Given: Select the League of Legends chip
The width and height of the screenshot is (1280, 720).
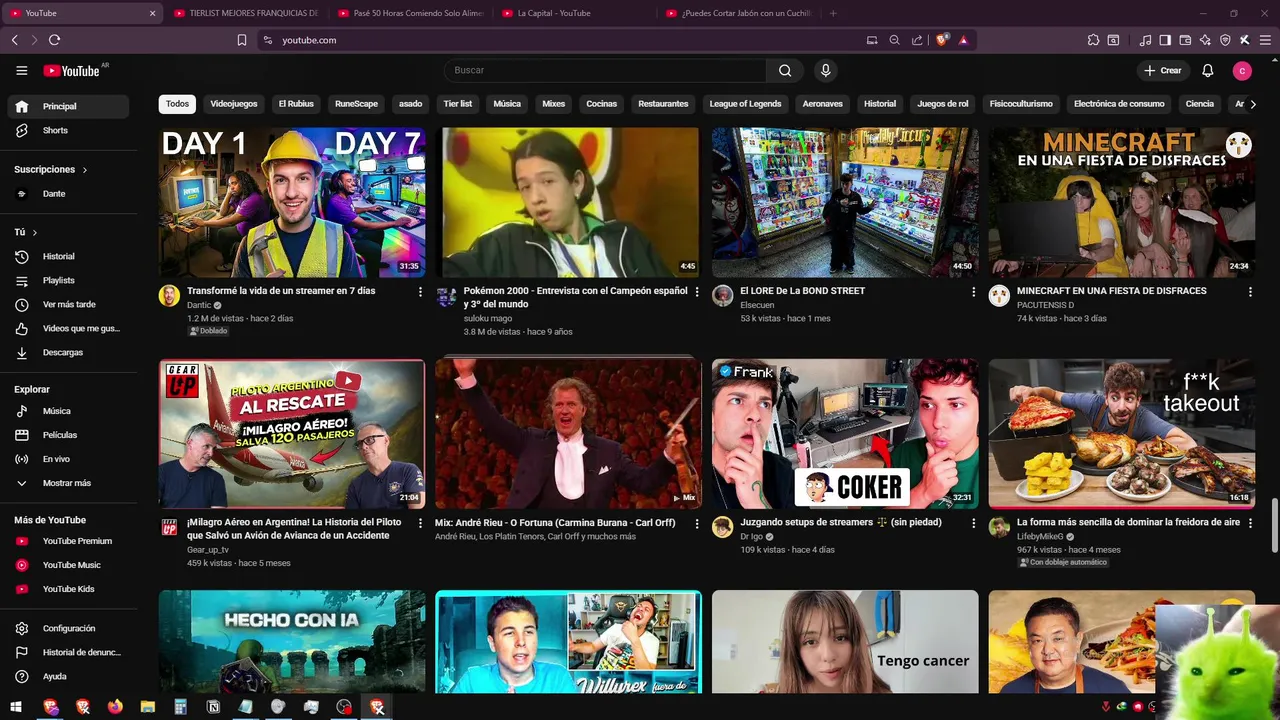Looking at the screenshot, I should (745, 104).
